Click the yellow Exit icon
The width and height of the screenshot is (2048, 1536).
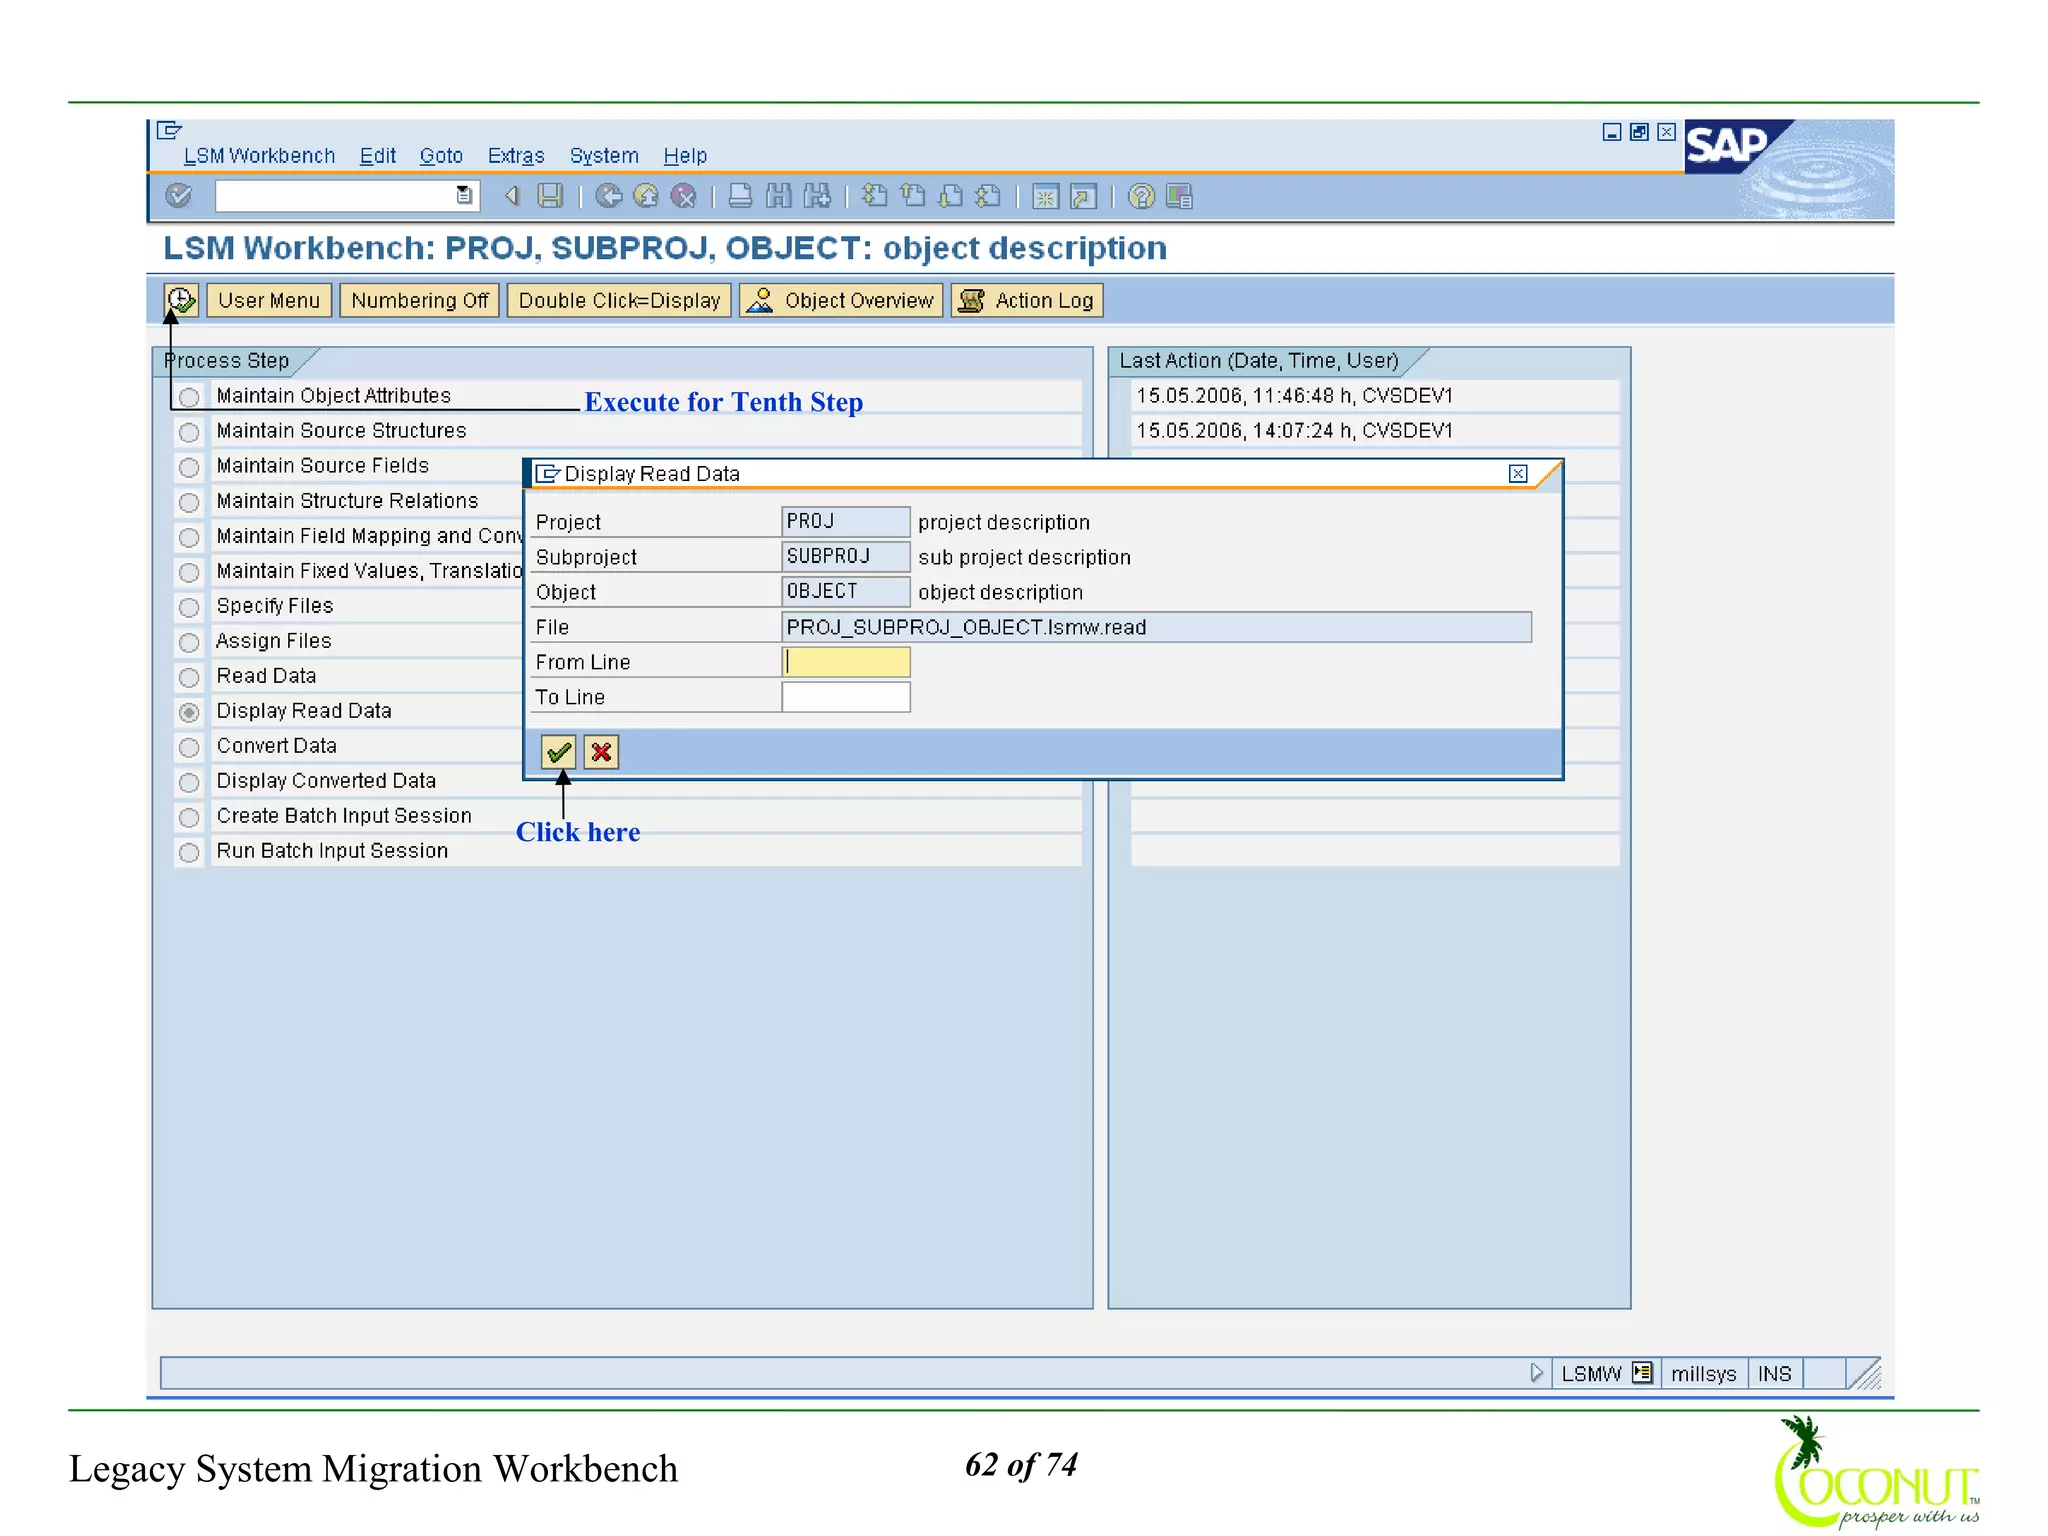coord(646,196)
